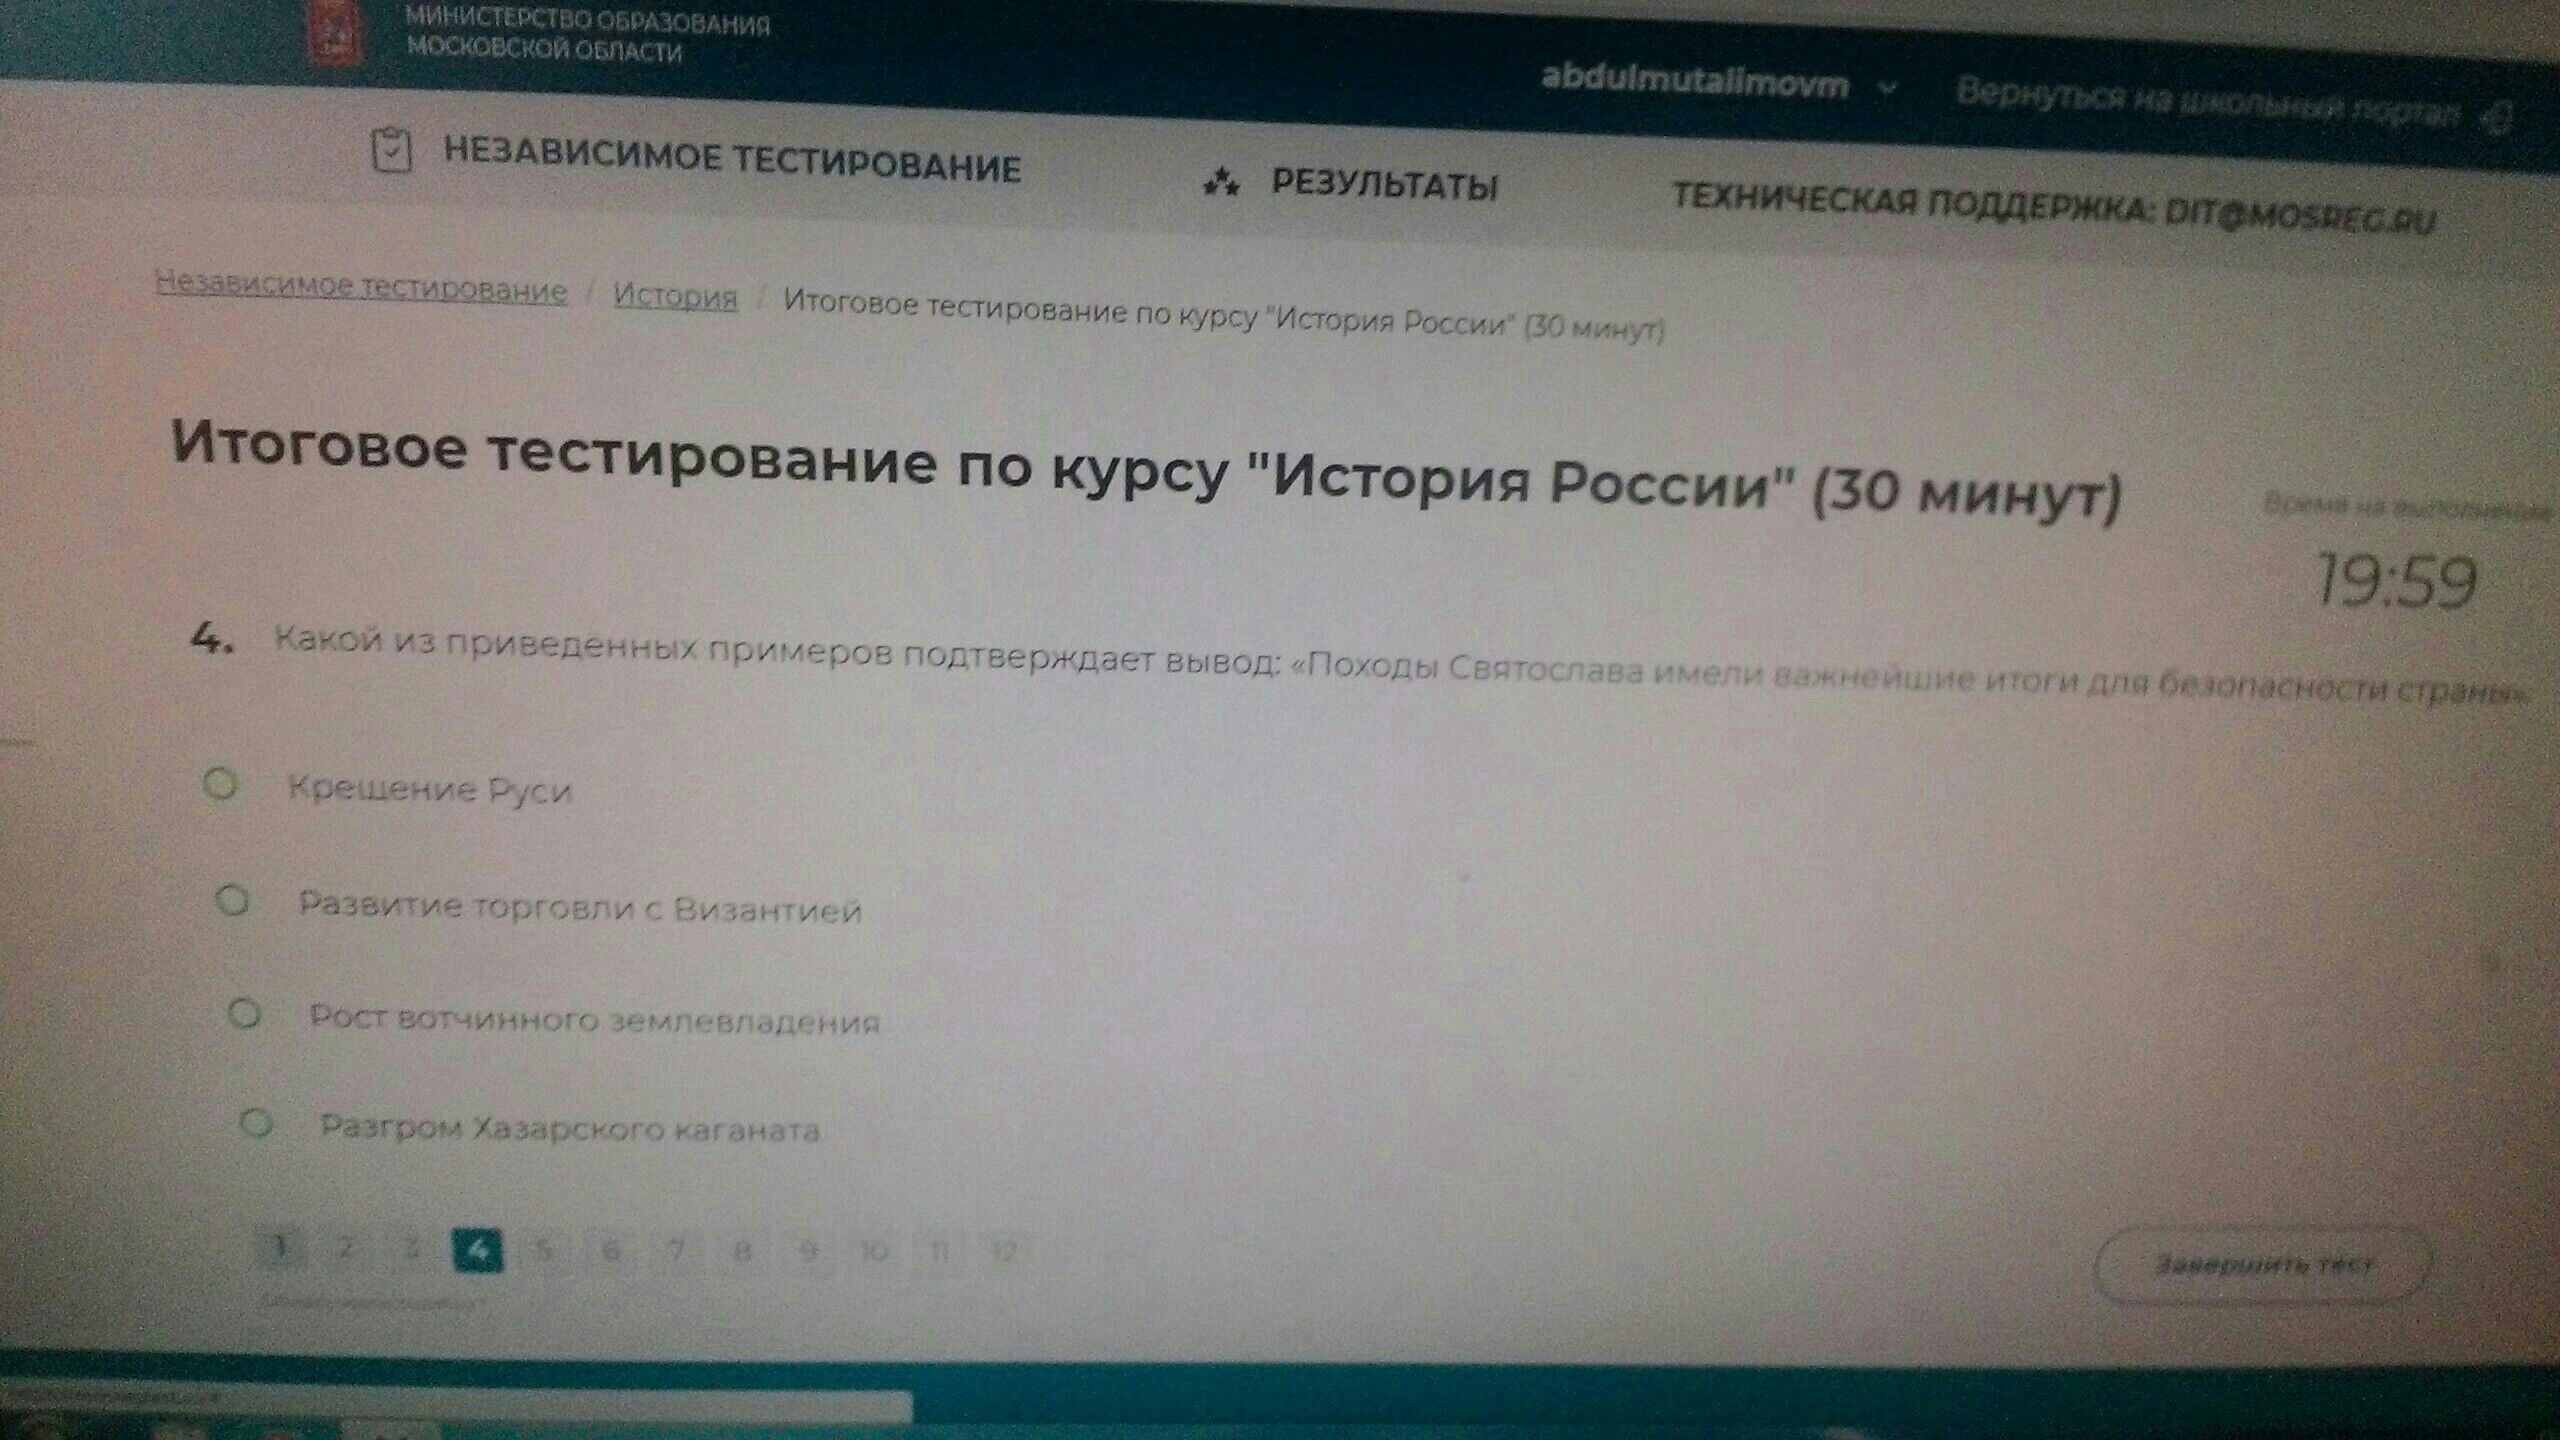
Task: Choose the Развитие торговли с Византией option
Action: (232, 902)
